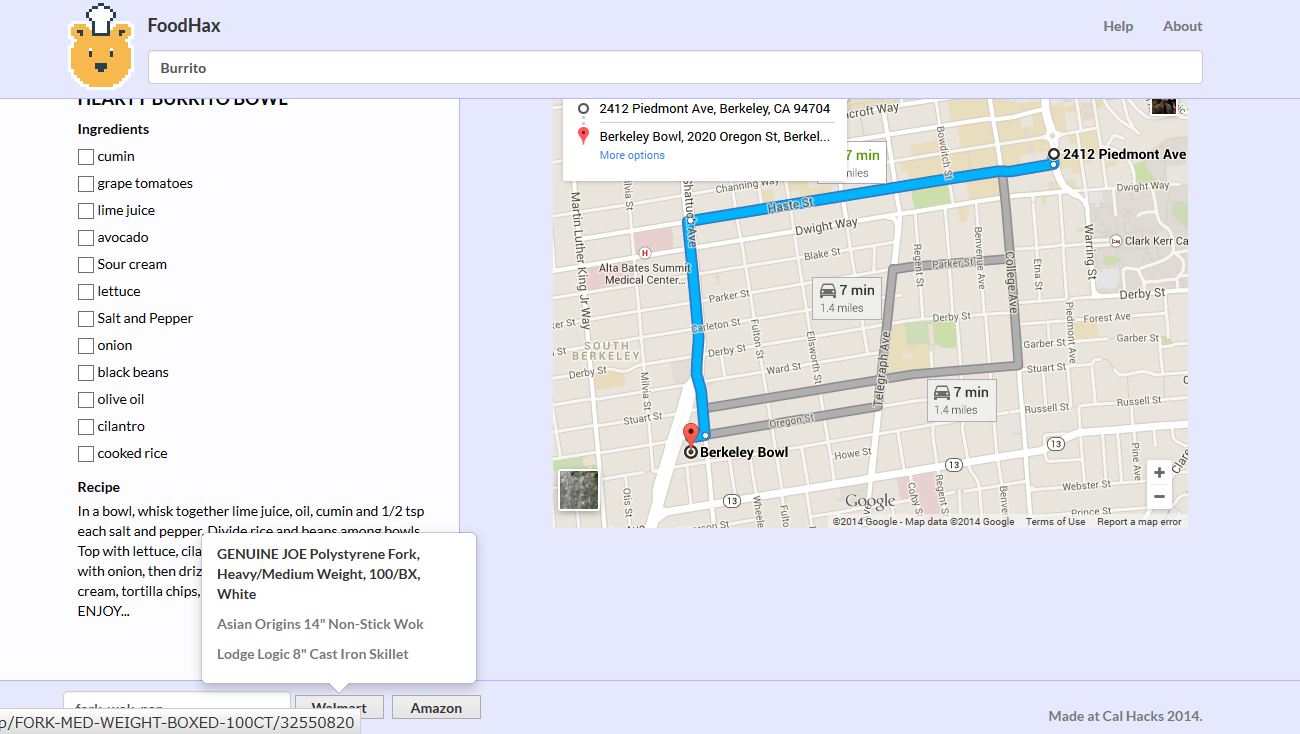The width and height of the screenshot is (1300, 734).
Task: Zoom in the map with plus button
Action: point(1159,473)
